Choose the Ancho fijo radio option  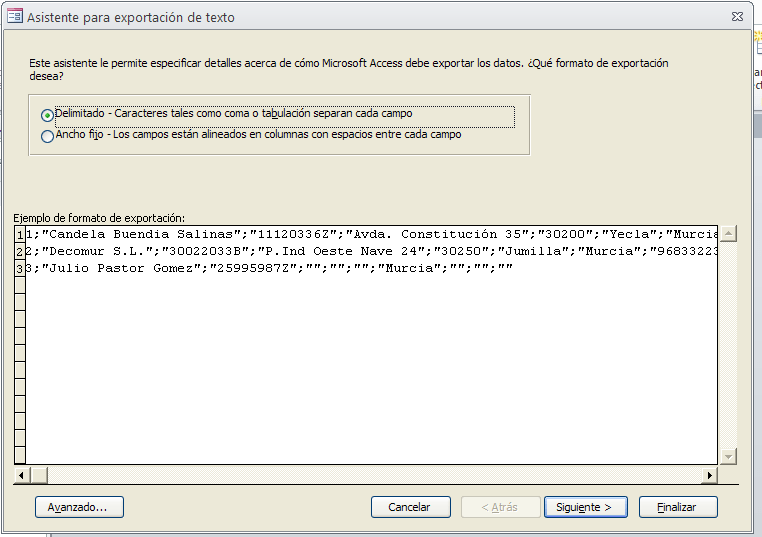pos(48,136)
